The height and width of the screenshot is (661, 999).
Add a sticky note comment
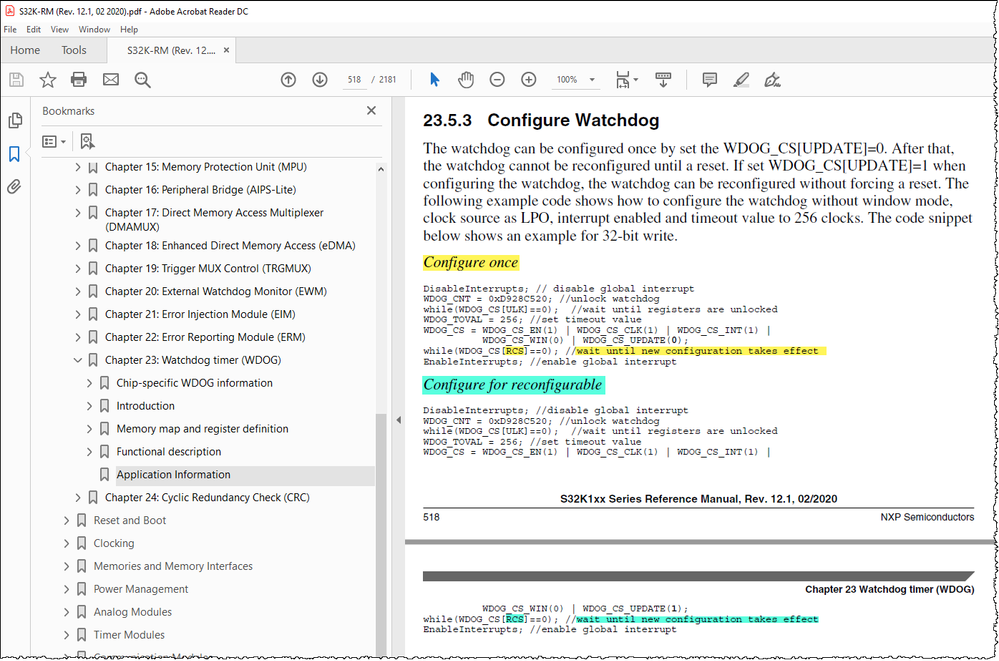tap(709, 79)
